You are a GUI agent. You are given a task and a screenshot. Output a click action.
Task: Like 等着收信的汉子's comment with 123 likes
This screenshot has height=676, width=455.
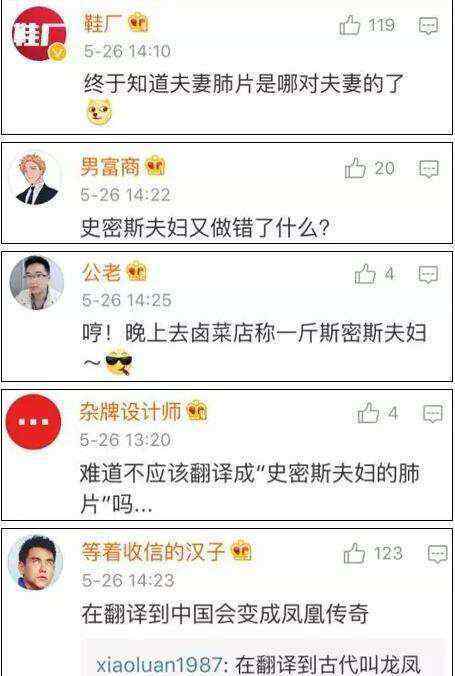point(354,553)
